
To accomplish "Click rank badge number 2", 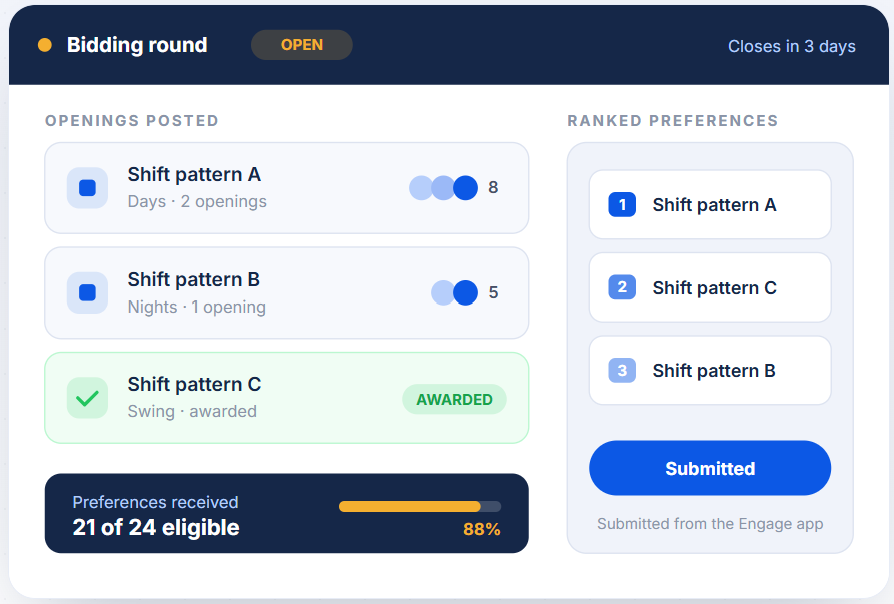I will (622, 287).
